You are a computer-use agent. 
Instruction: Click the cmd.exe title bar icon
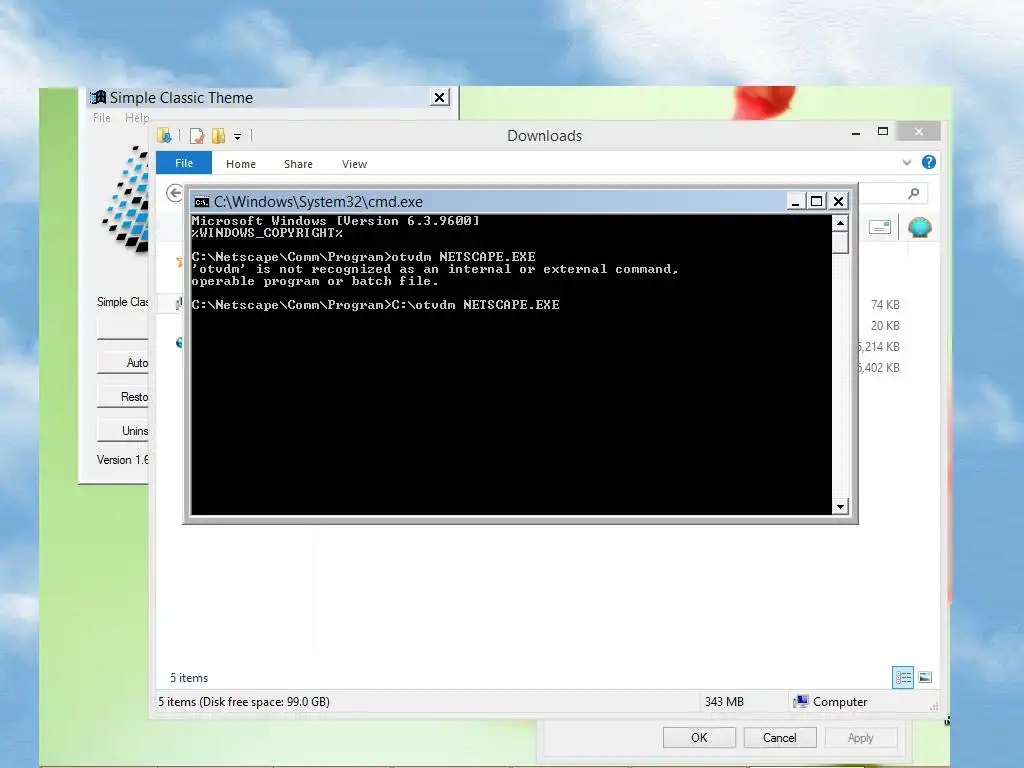coord(202,202)
